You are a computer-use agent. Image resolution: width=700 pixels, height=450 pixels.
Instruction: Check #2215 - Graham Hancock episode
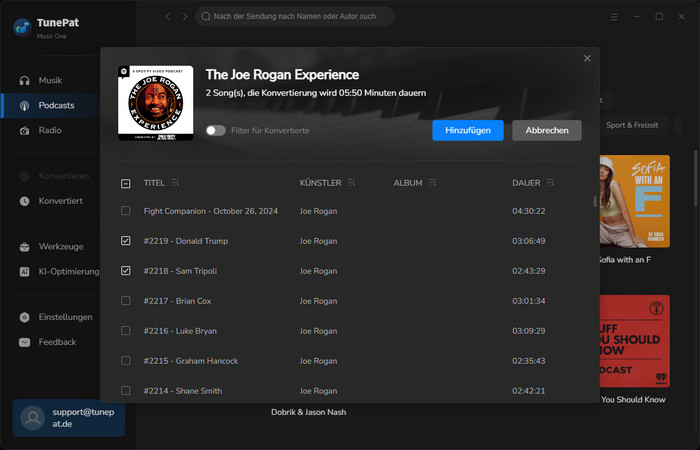126,360
